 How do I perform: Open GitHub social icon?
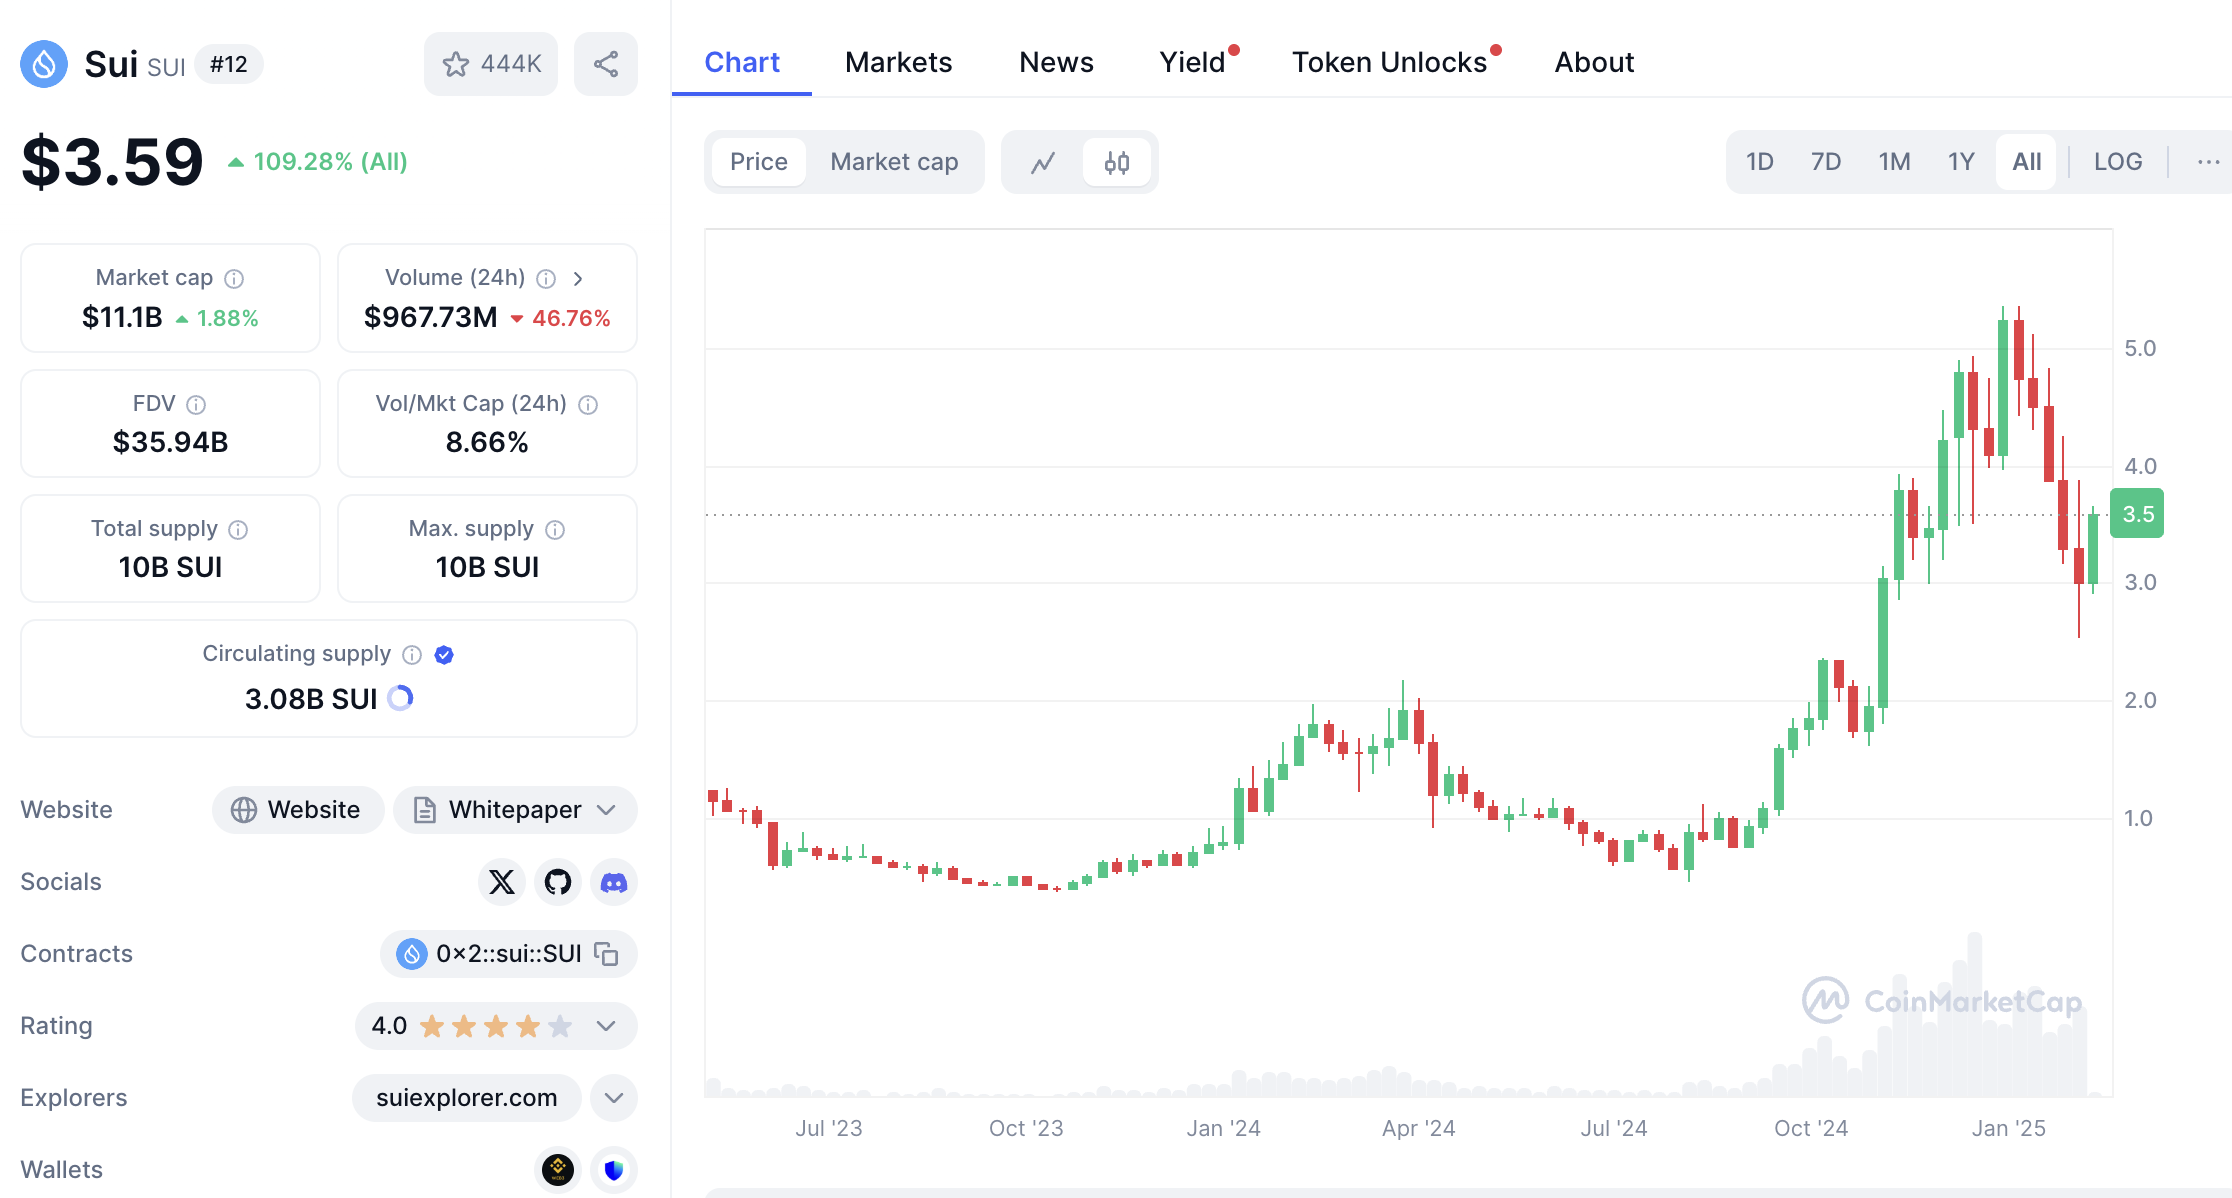click(558, 882)
